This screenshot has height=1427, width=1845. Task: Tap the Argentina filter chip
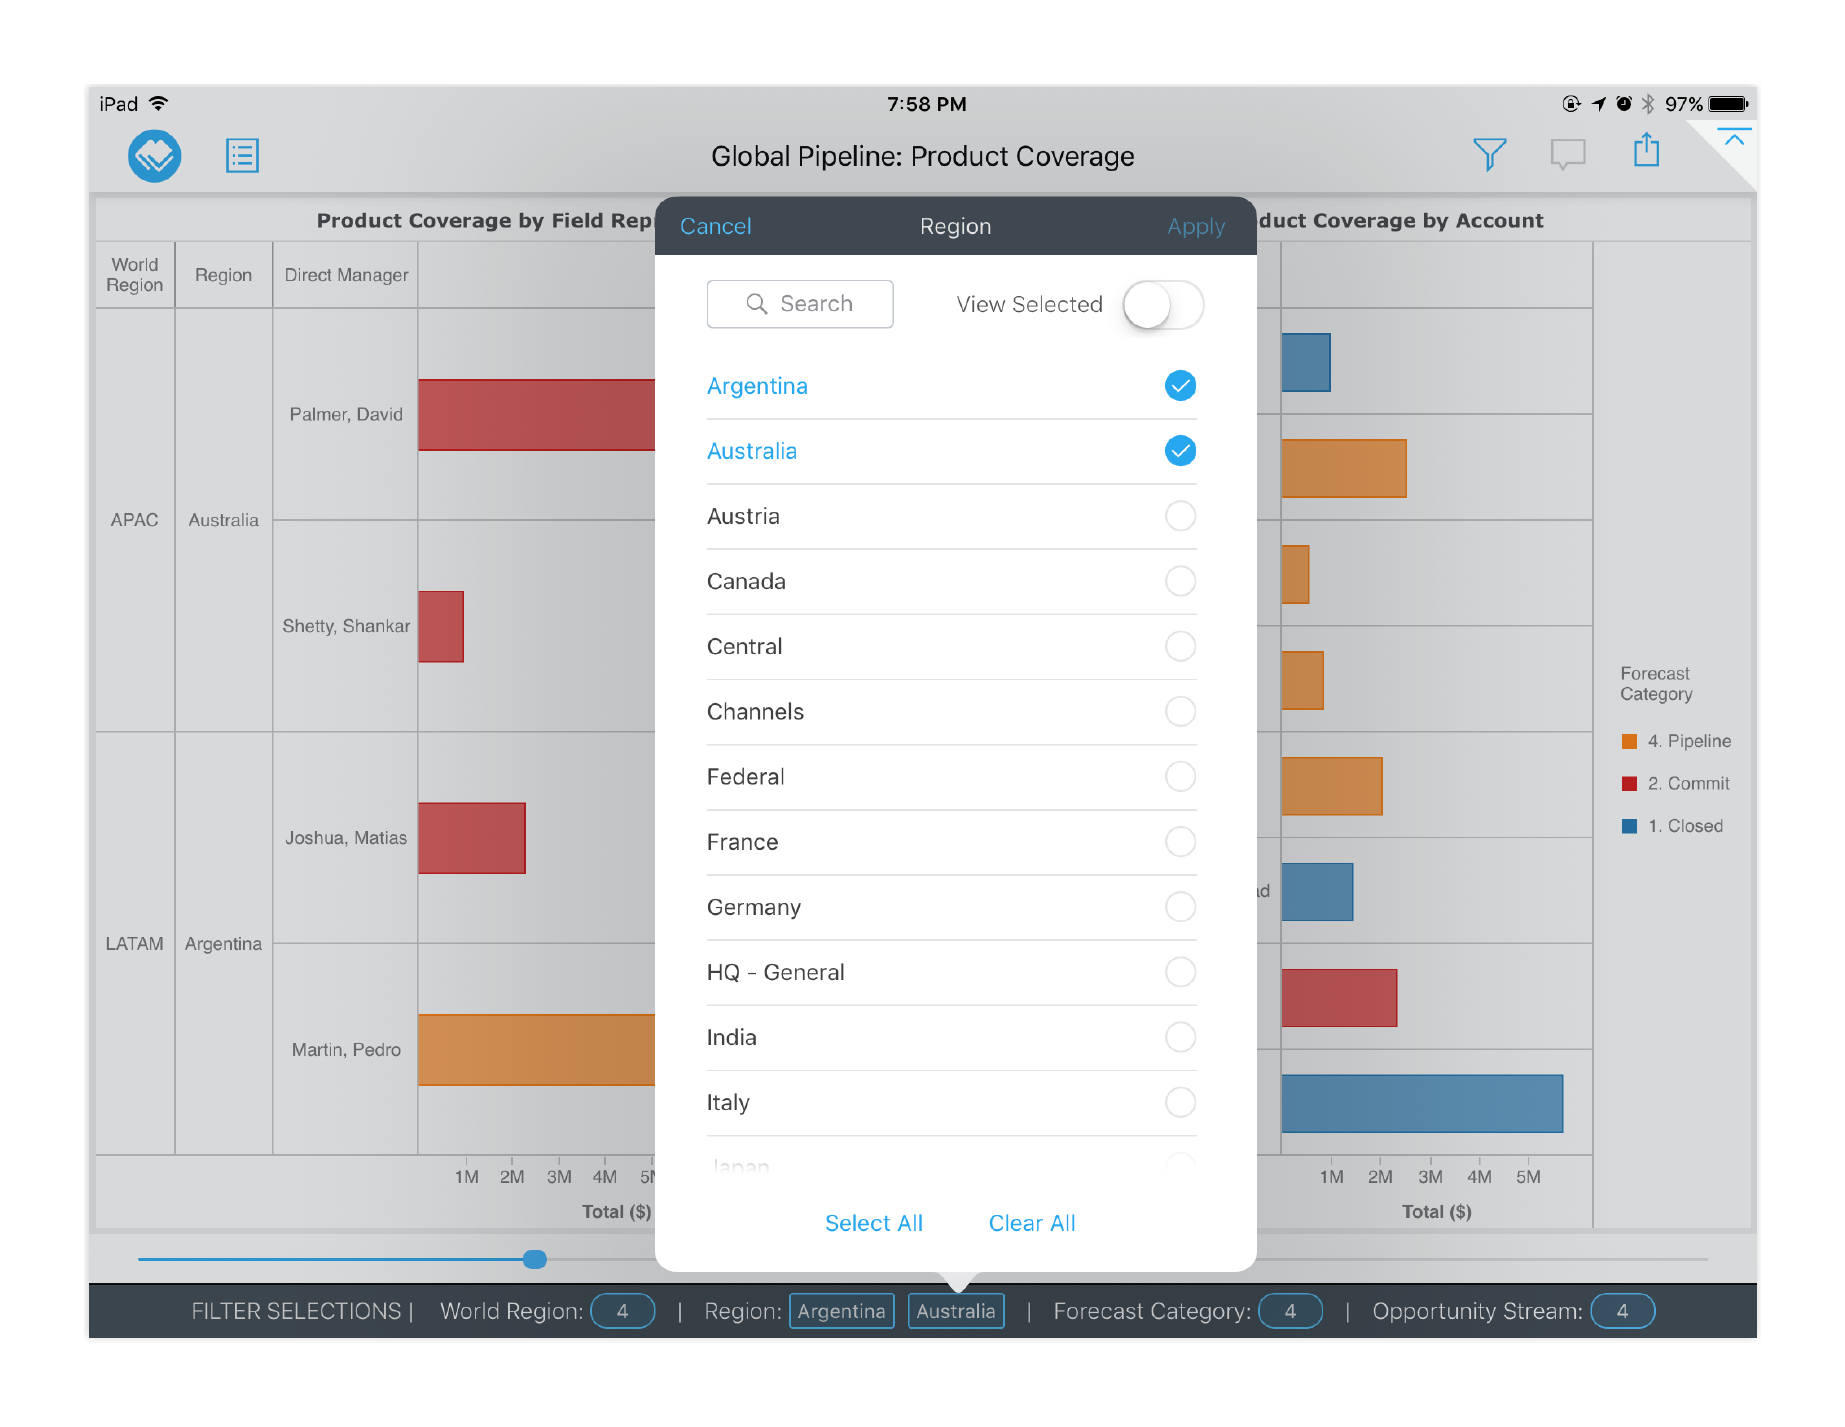841,1311
